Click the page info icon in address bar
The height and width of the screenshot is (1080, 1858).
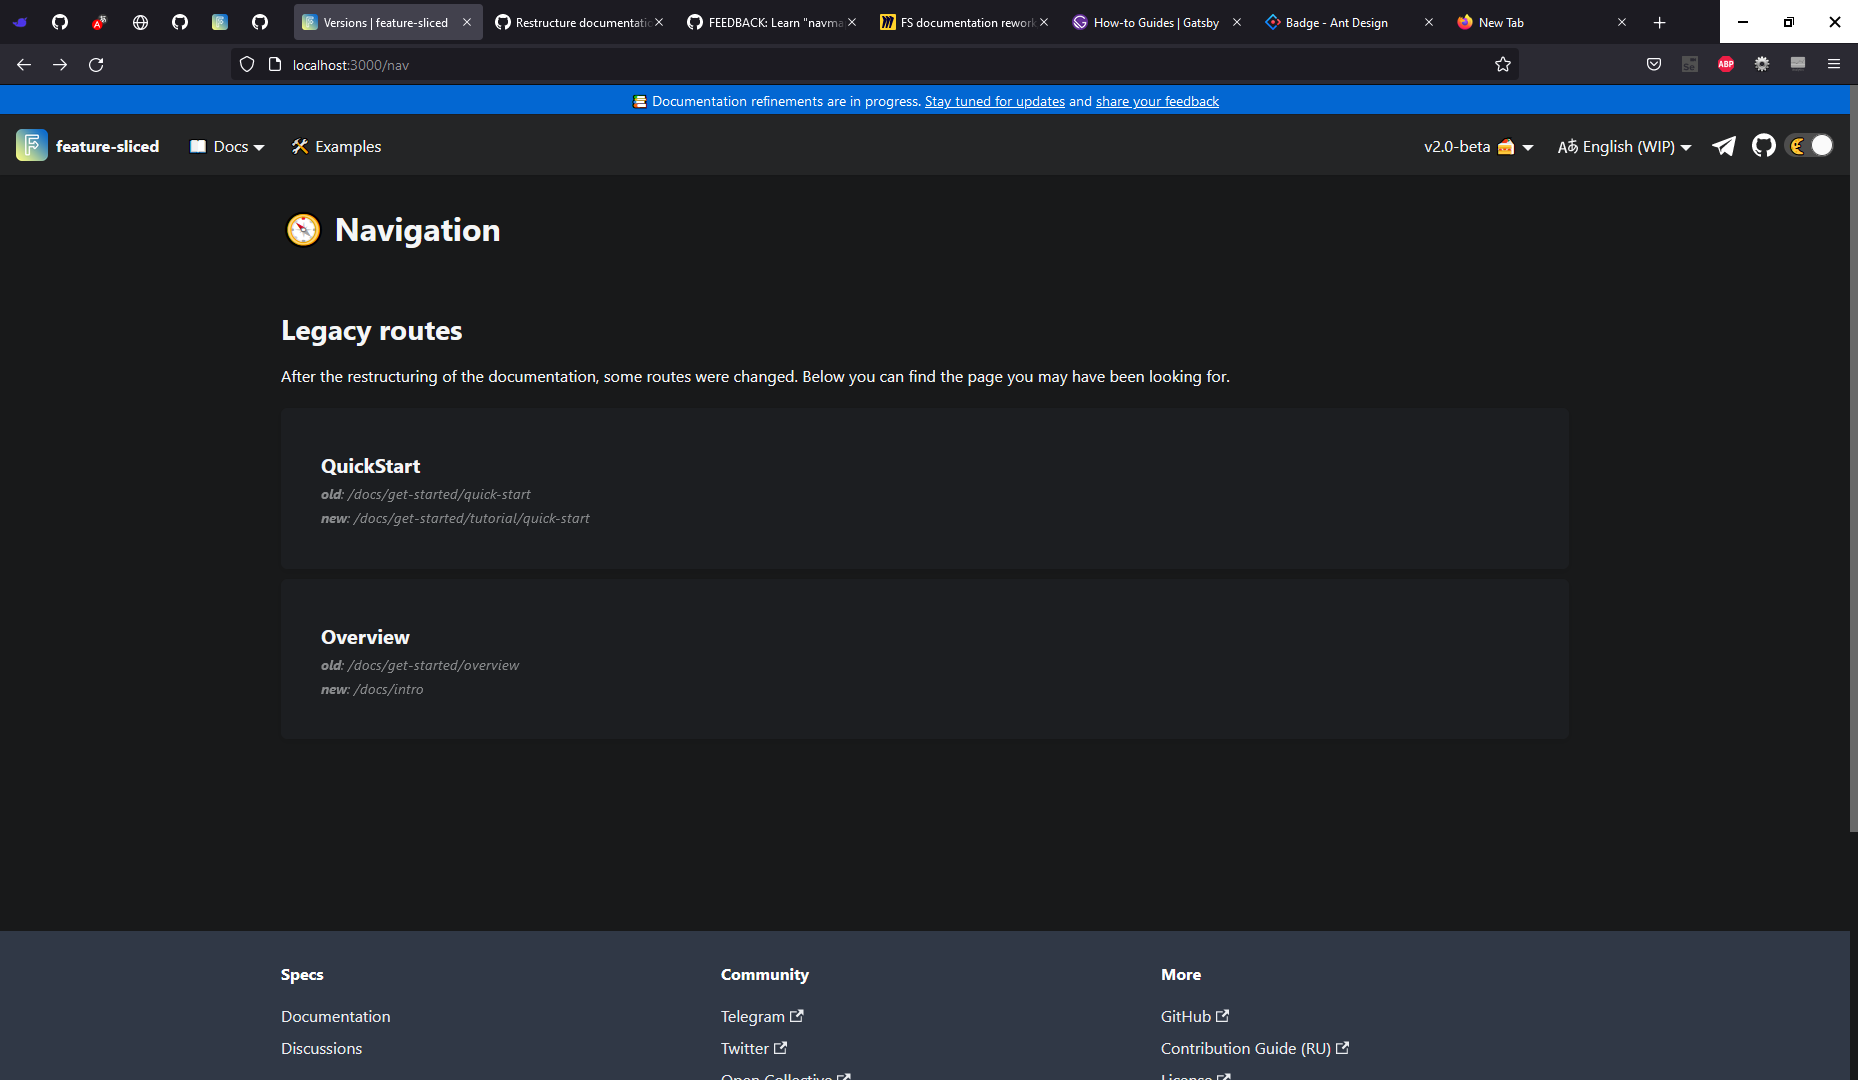pyautogui.click(x=275, y=65)
